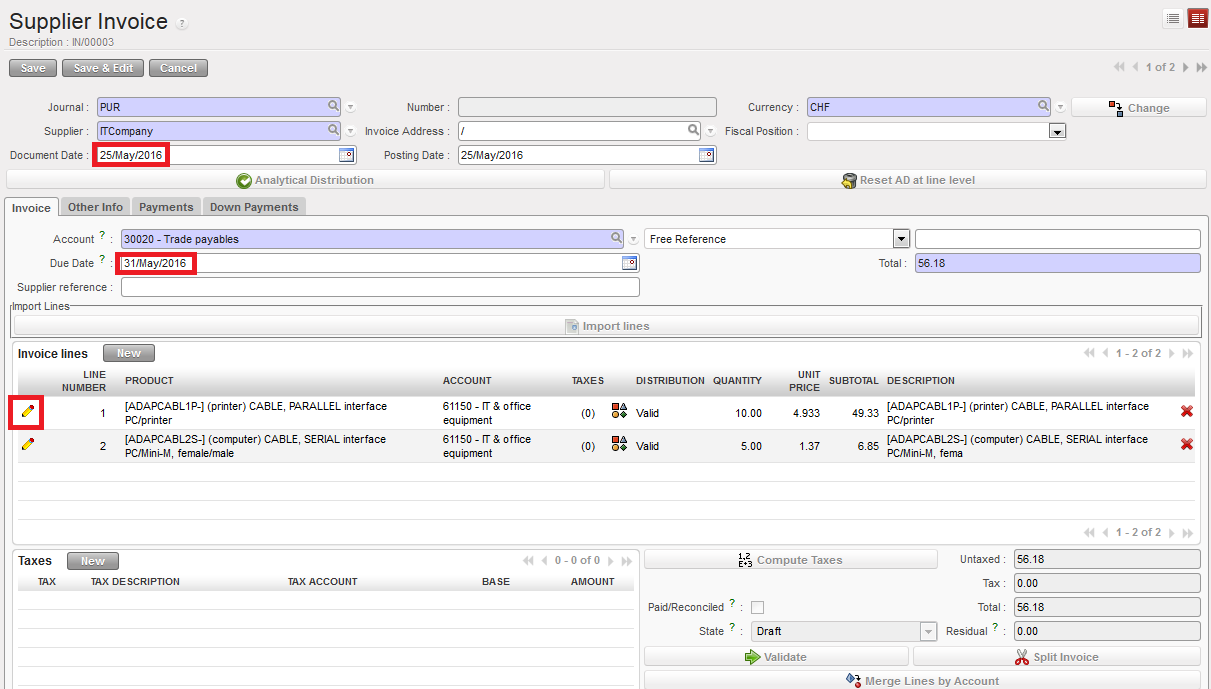Click Save & Edit button

pos(103,68)
